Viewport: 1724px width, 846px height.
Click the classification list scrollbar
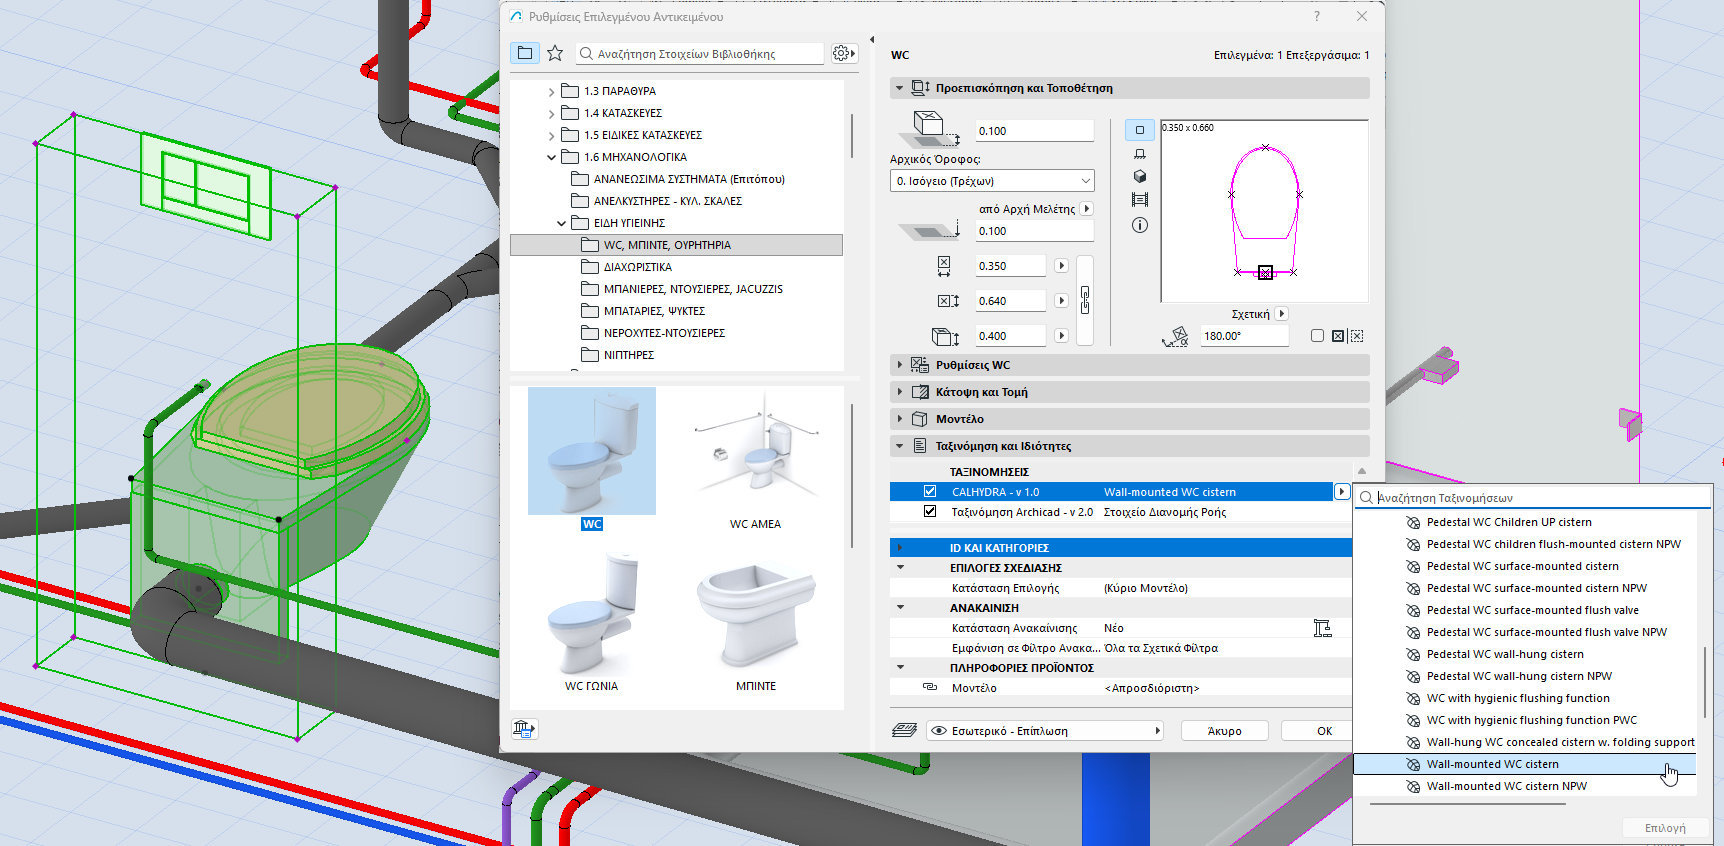click(1704, 680)
